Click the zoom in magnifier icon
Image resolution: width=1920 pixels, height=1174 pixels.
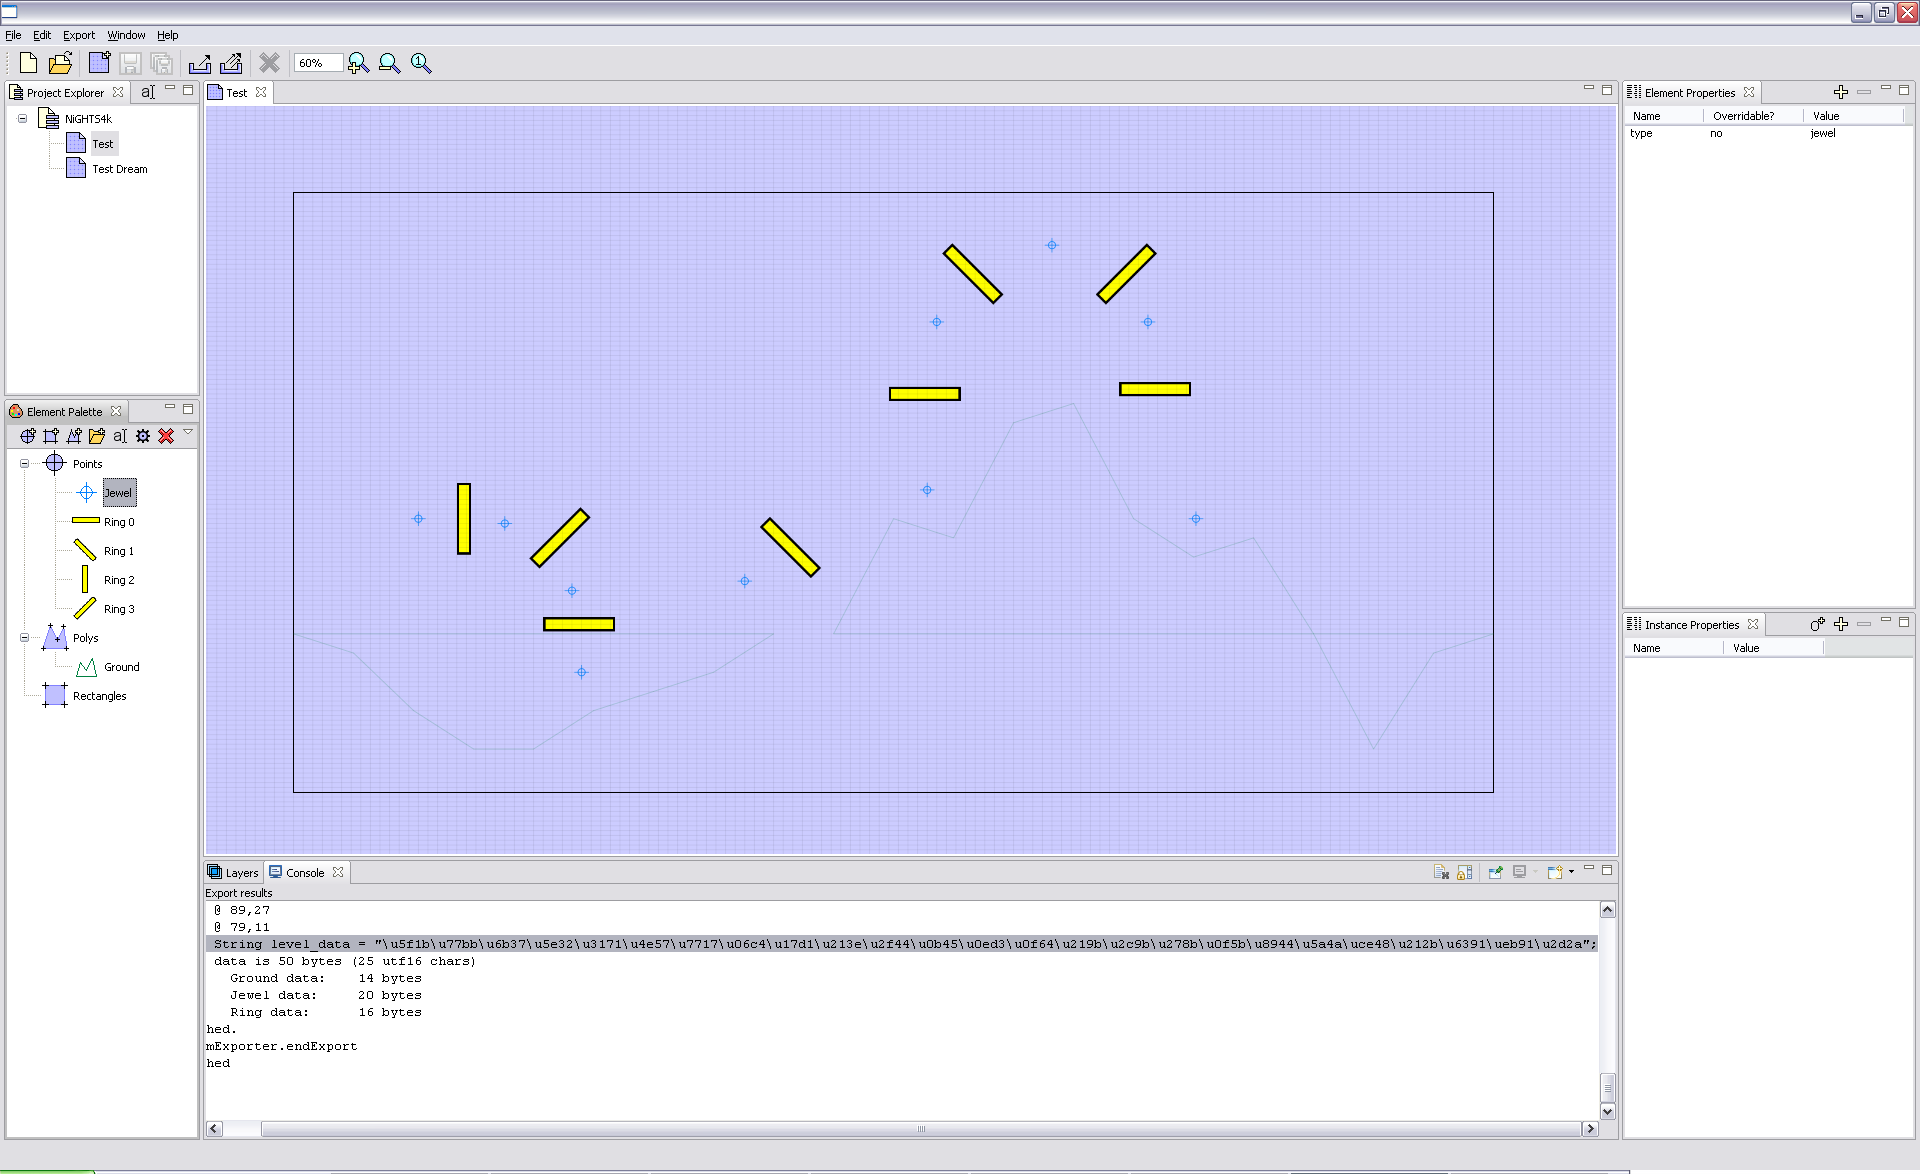pyautogui.click(x=358, y=63)
